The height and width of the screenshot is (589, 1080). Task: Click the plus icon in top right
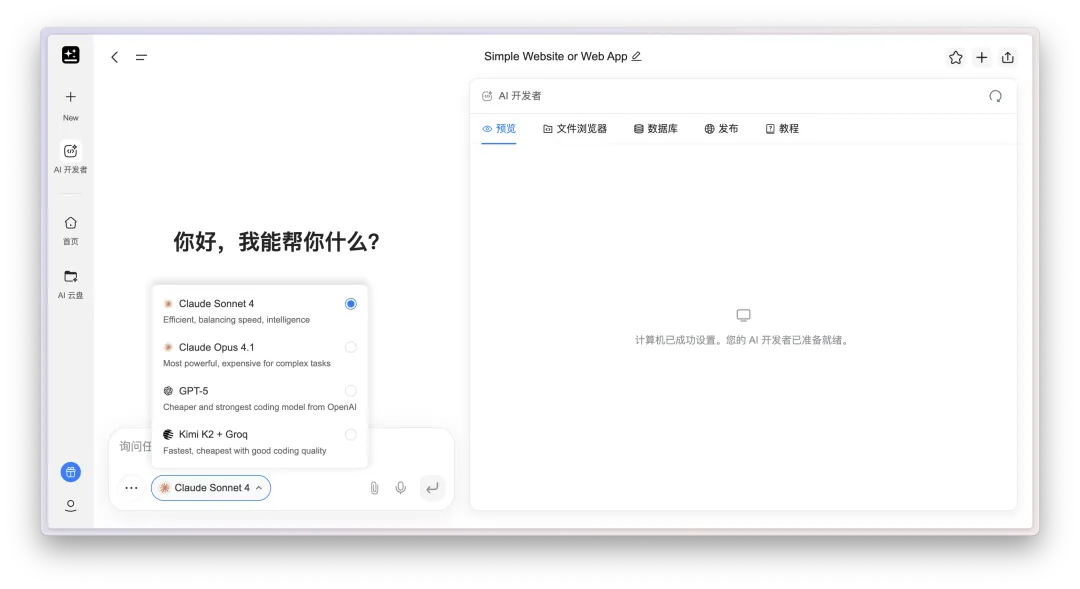click(x=981, y=57)
